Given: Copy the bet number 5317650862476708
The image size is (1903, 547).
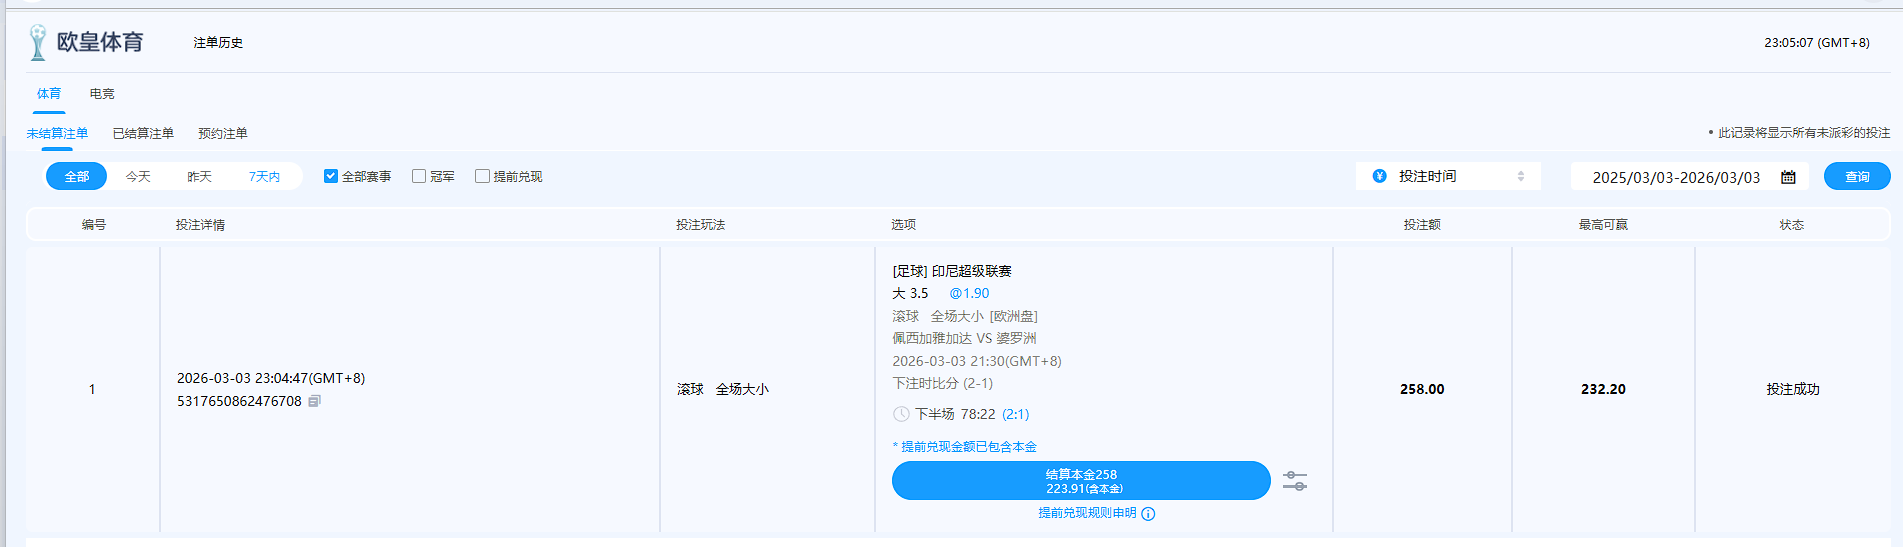Looking at the screenshot, I should click(314, 401).
